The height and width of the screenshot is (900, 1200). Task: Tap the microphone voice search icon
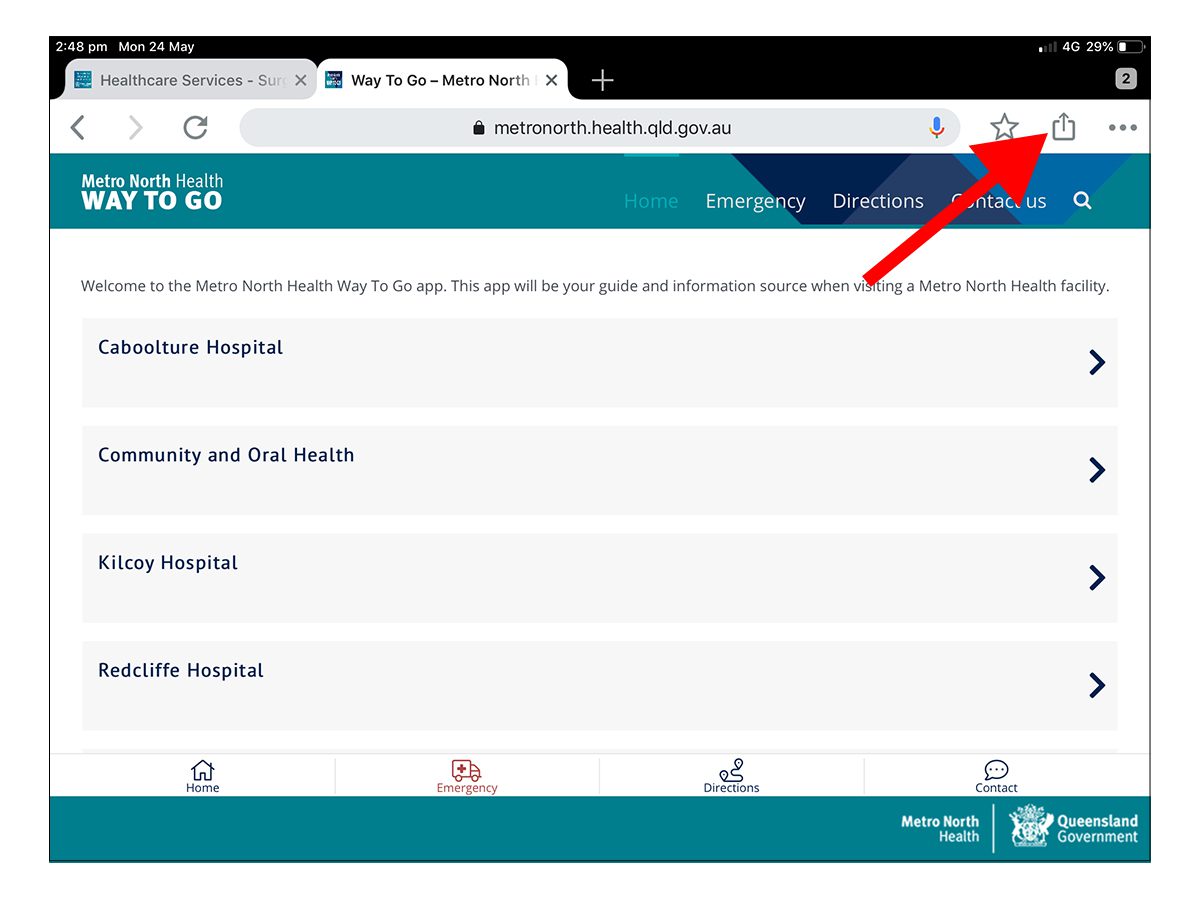(x=936, y=128)
